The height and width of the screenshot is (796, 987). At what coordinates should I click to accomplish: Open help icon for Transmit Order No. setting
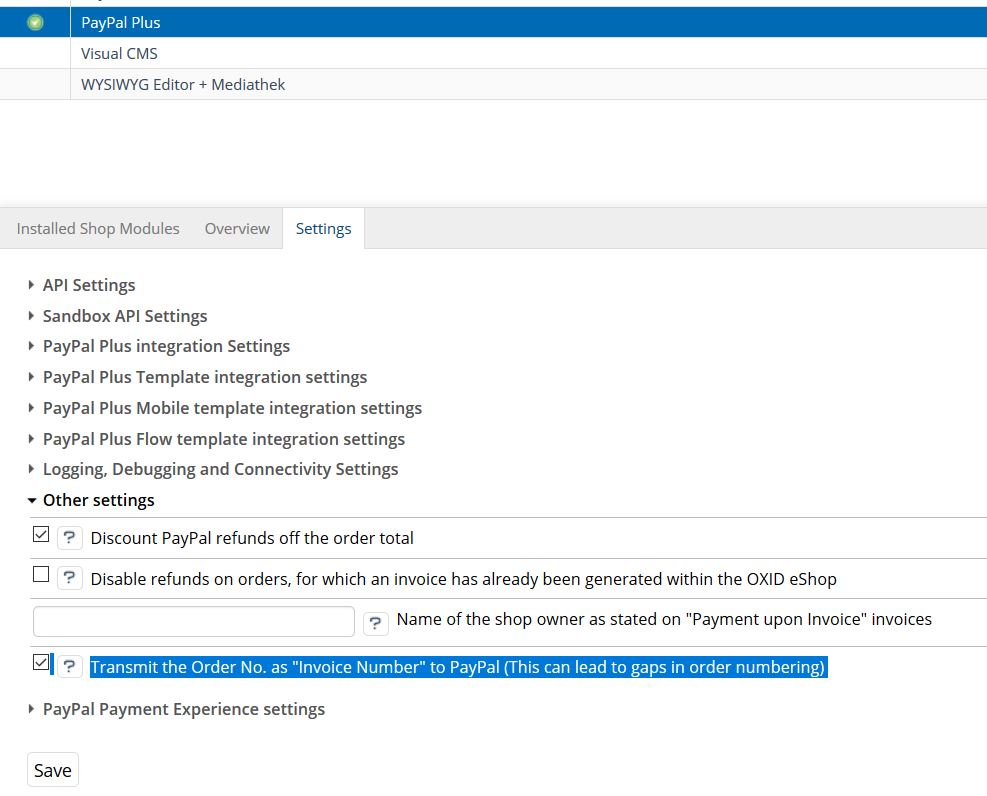tap(69, 667)
